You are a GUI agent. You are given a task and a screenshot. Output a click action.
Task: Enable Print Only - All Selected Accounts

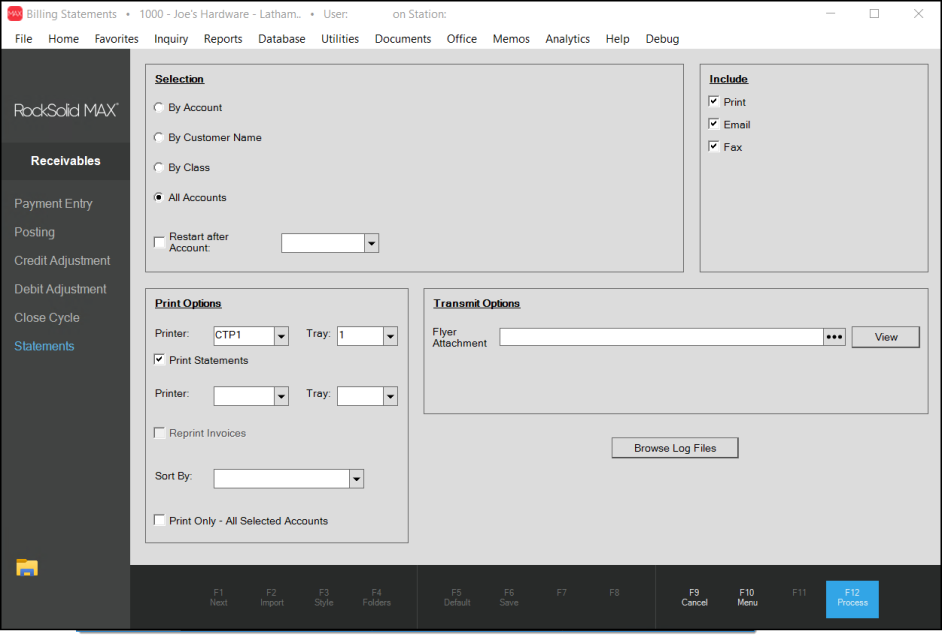(x=159, y=520)
